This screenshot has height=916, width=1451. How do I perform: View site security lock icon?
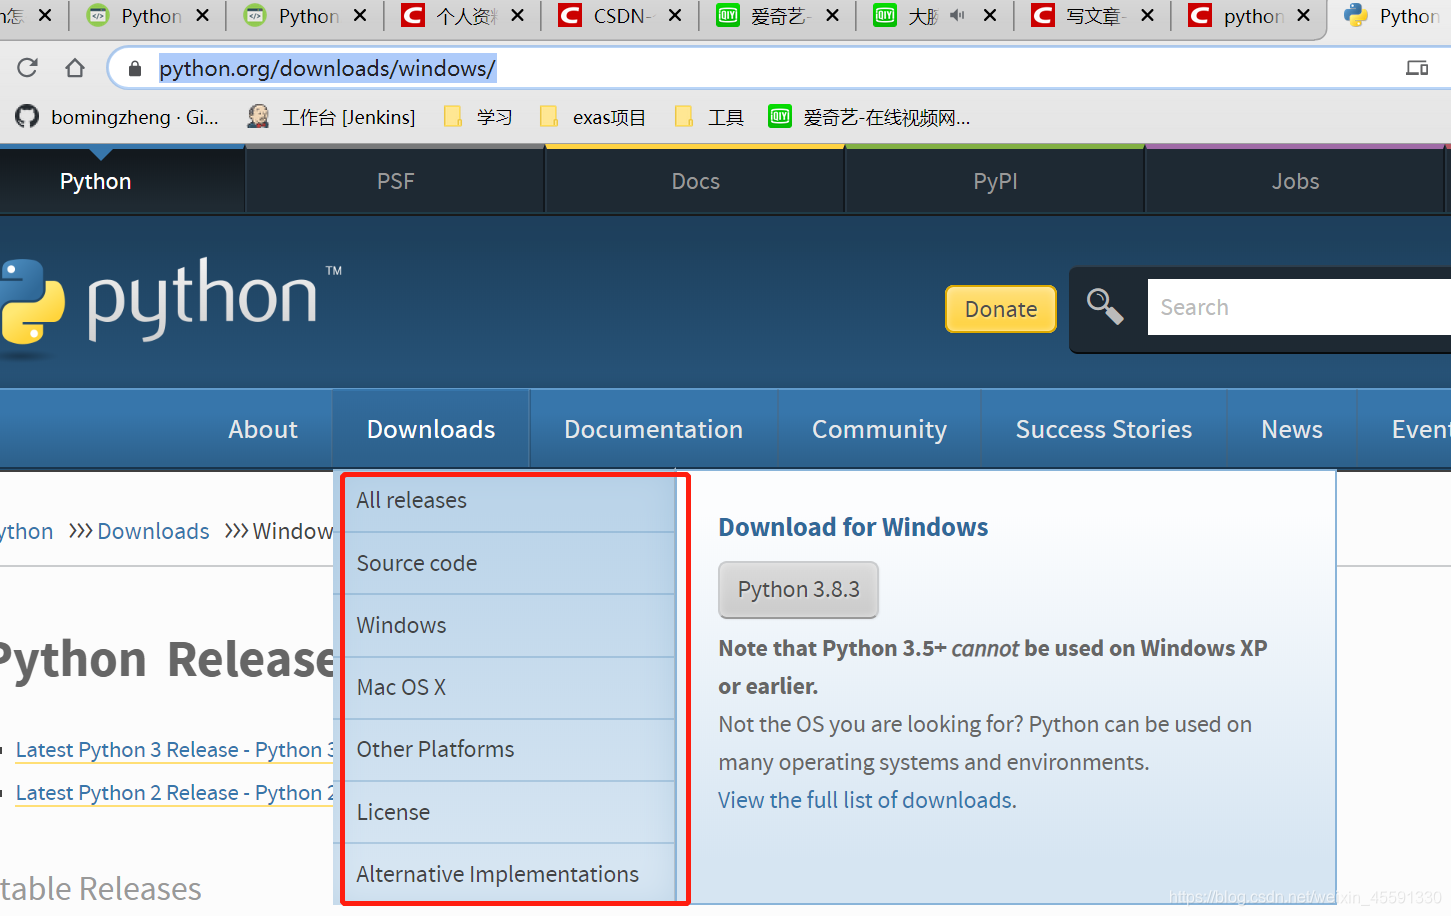coord(135,69)
